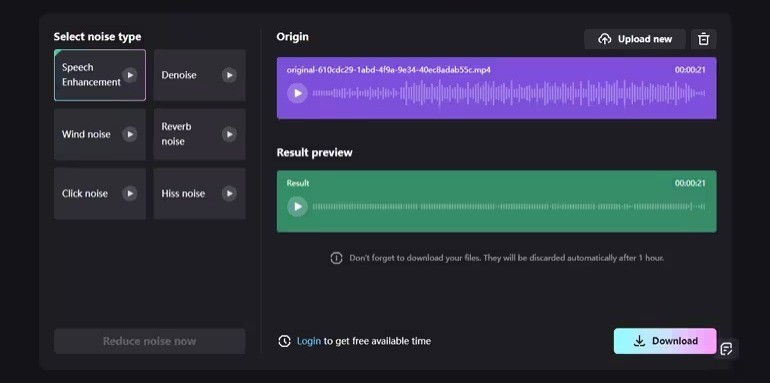770x383 pixels.
Task: Click the original mp4 file name
Action: (388, 70)
